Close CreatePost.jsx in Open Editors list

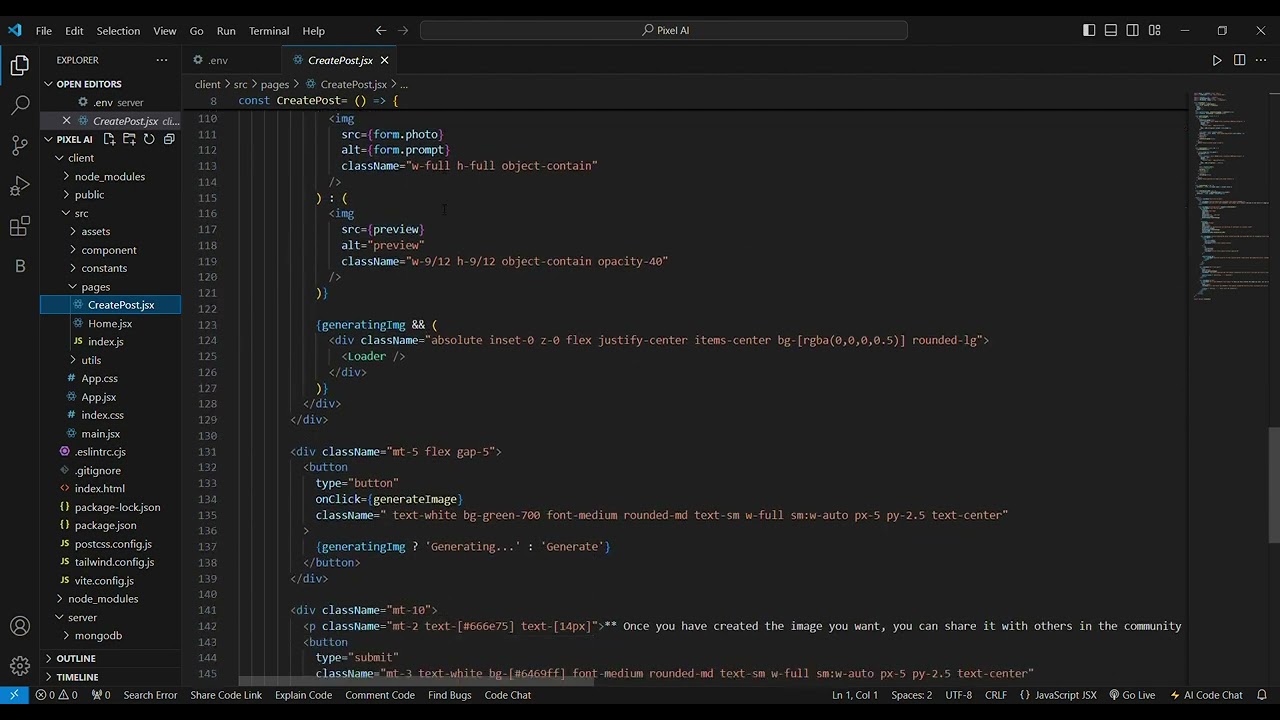point(67,121)
